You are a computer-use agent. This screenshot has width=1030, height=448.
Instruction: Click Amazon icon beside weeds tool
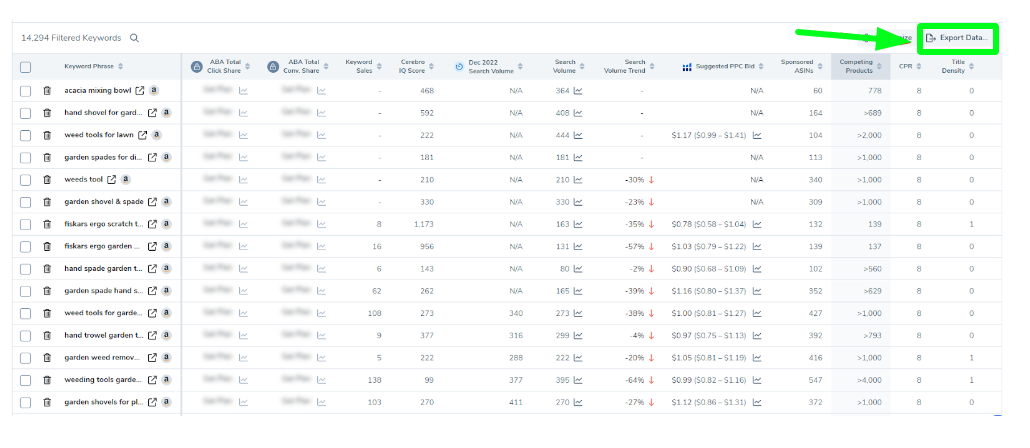pos(125,179)
